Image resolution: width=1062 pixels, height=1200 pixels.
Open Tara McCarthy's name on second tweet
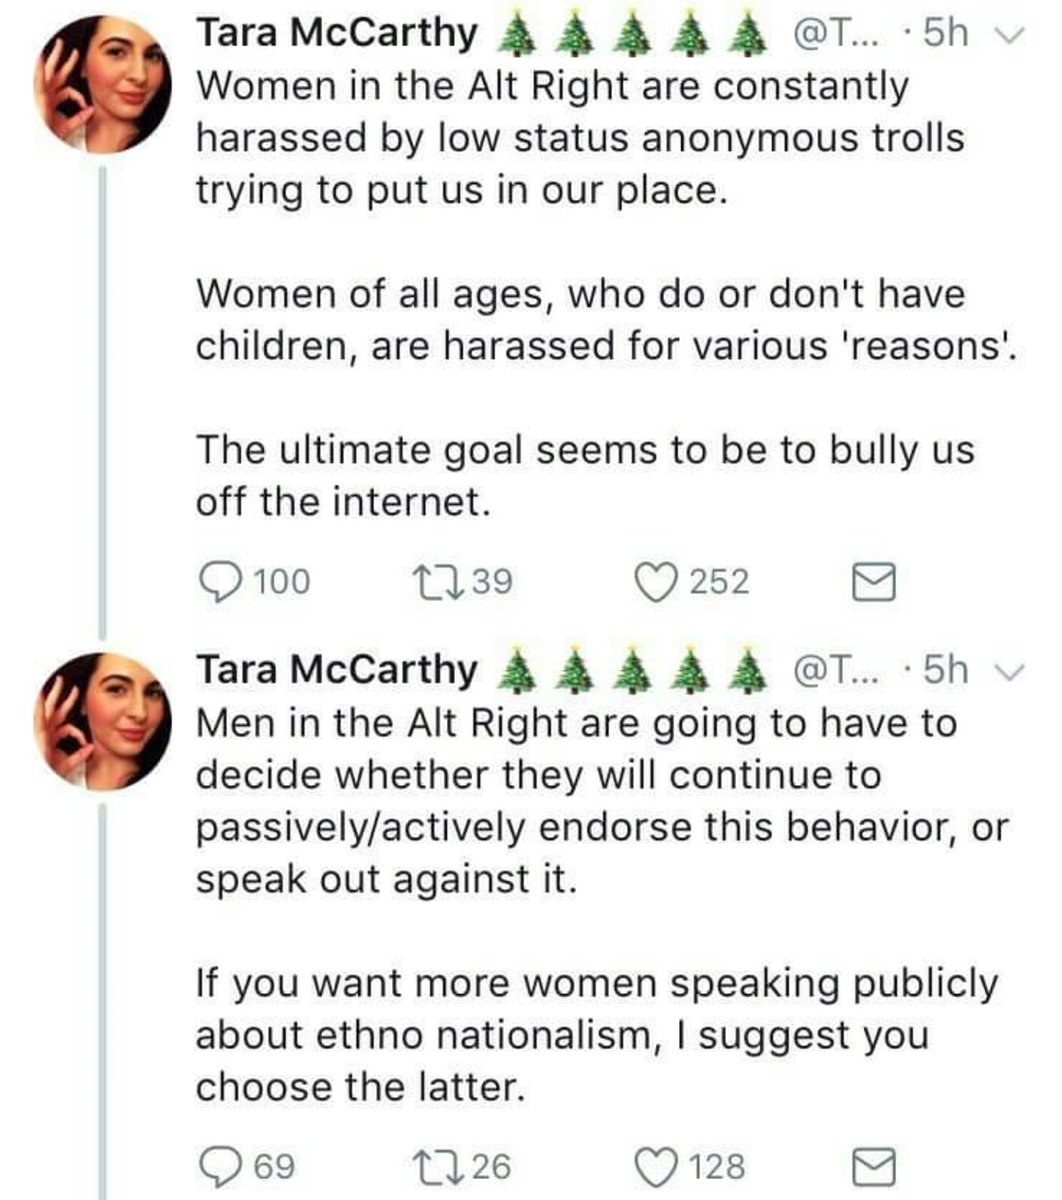coord(337,669)
